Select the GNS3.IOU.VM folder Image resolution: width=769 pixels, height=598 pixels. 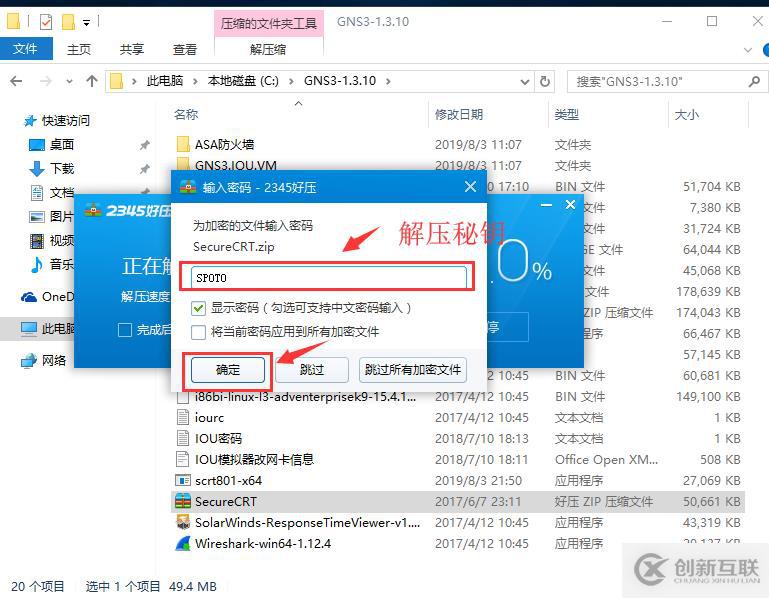click(227, 165)
